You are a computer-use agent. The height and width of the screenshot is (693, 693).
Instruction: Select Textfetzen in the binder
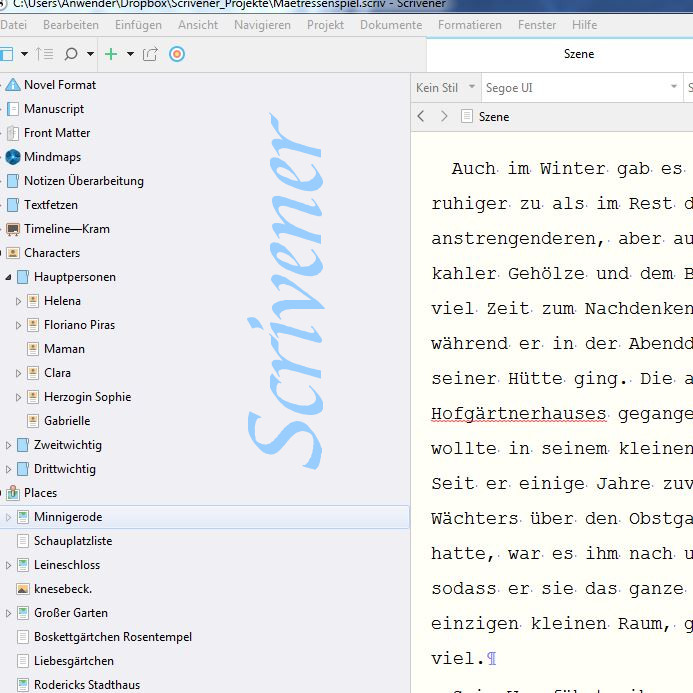point(51,205)
